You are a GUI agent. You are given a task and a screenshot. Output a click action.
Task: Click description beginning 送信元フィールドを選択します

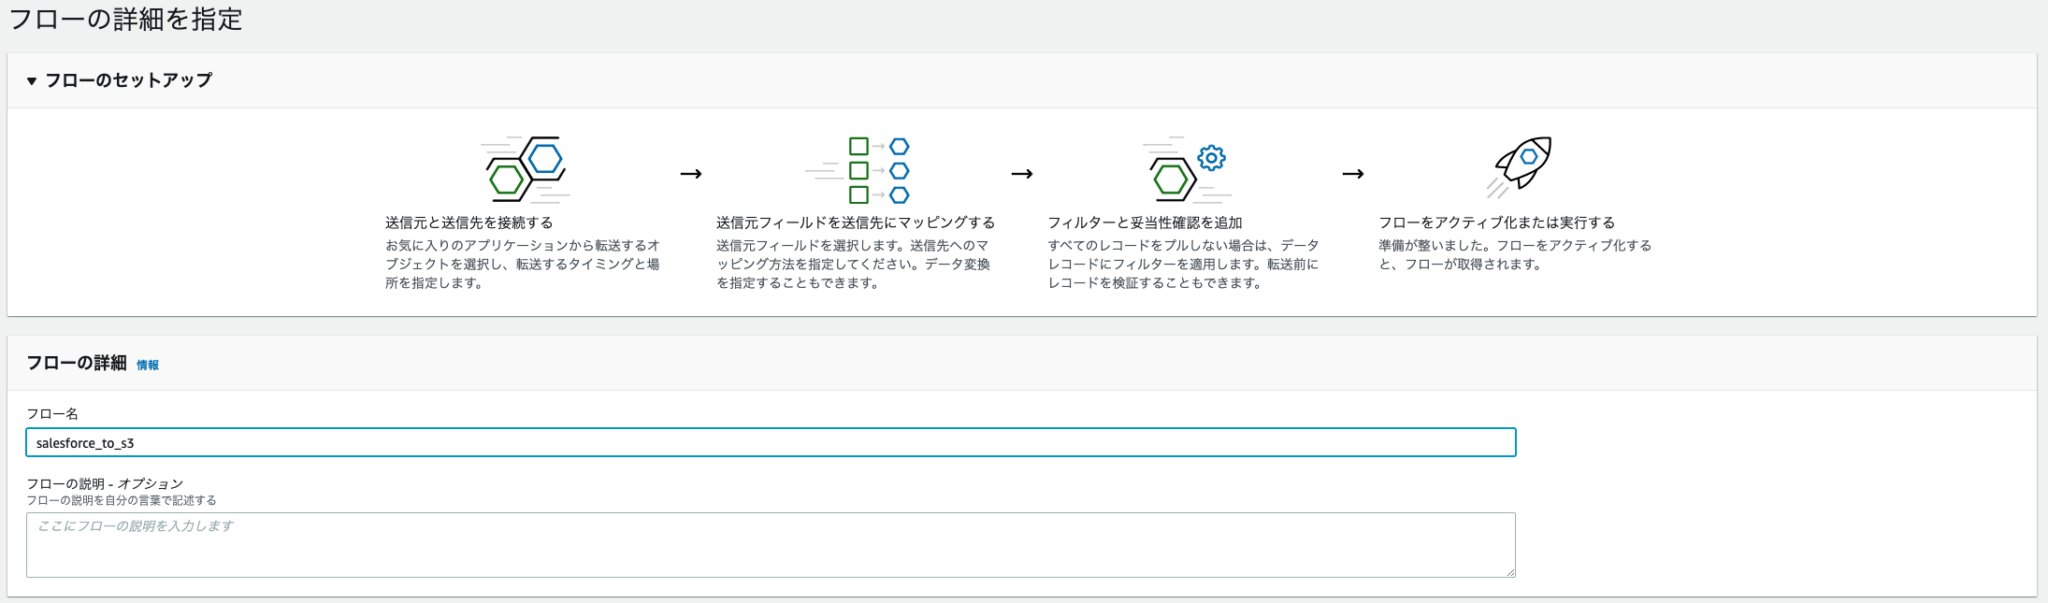tap(853, 264)
